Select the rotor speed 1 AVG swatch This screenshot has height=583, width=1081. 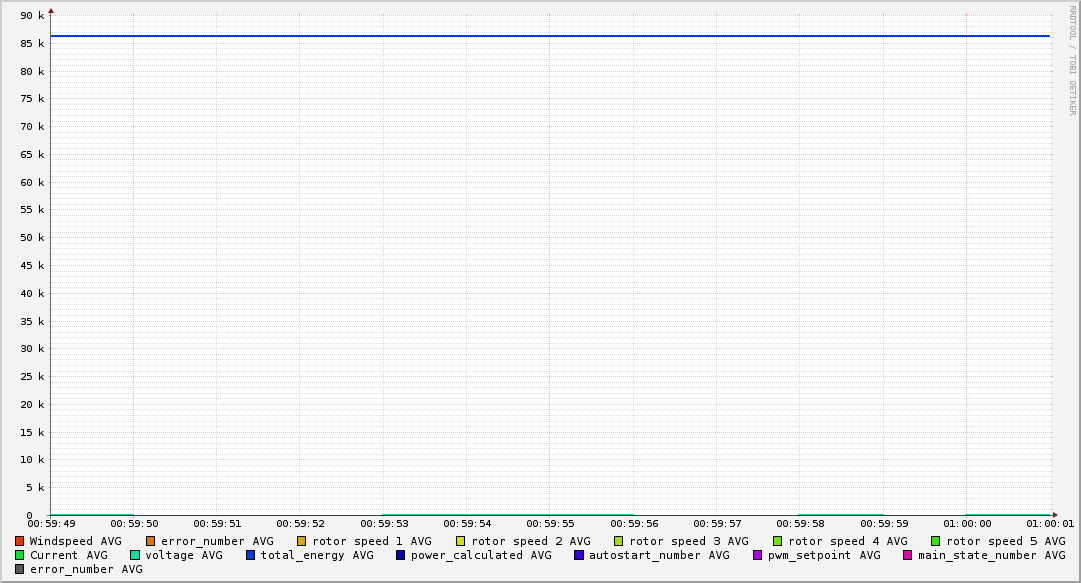(302, 541)
